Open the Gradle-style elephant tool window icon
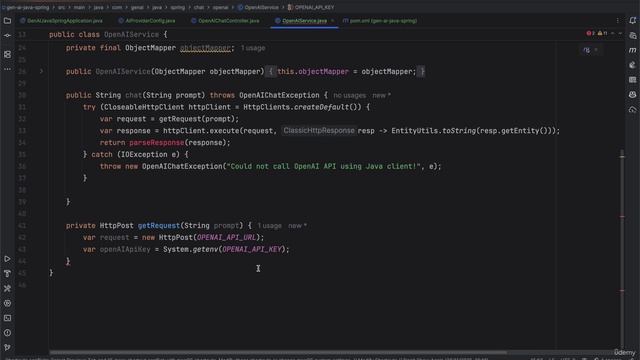The width and height of the screenshot is (640, 360). pos(632,65)
